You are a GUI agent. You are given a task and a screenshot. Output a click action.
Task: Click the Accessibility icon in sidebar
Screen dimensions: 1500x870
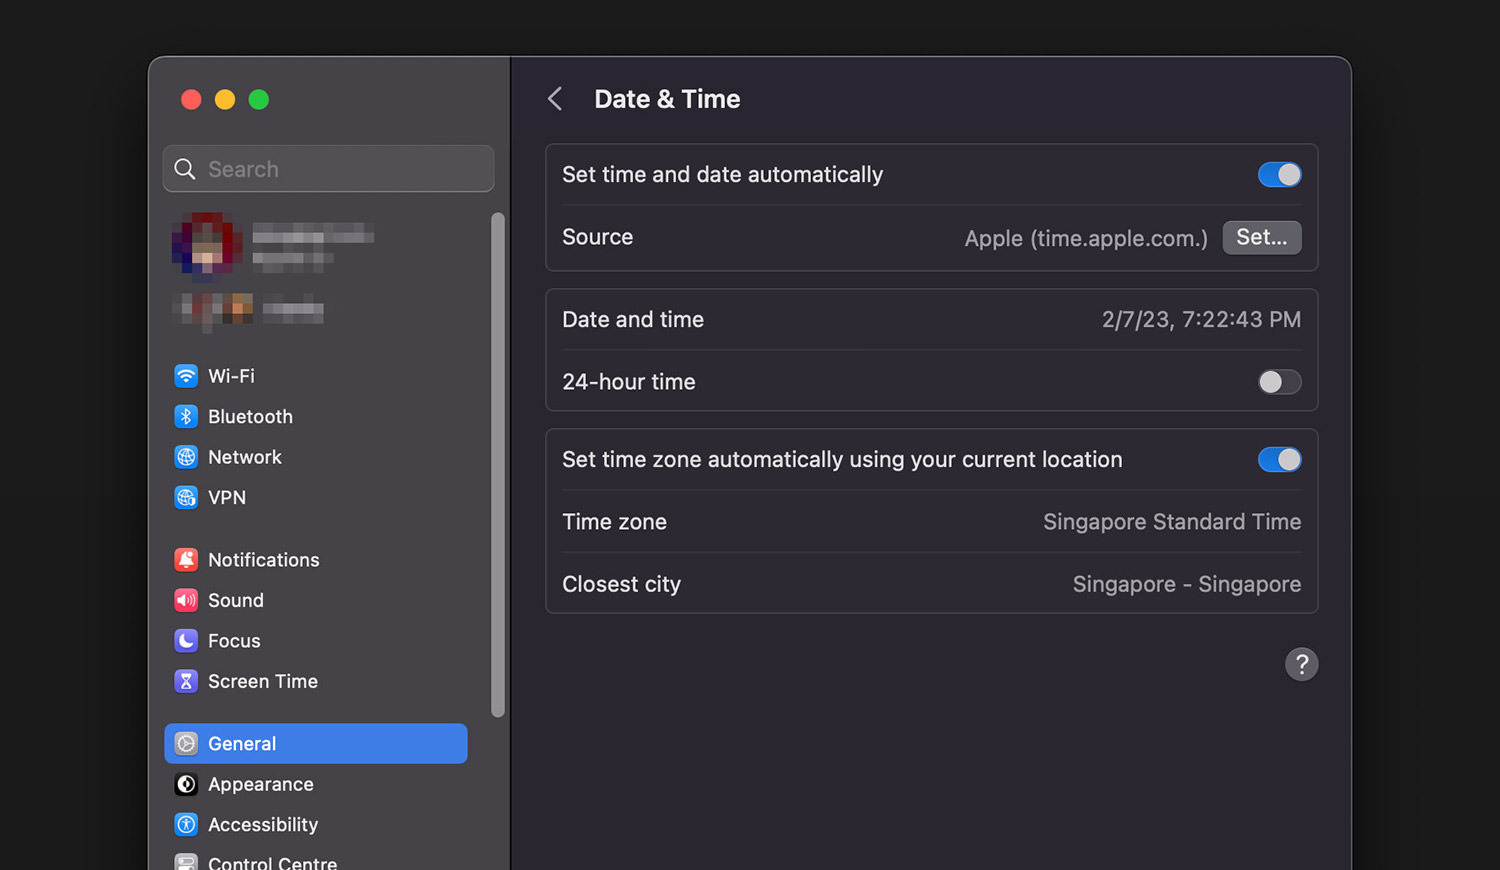tap(186, 824)
